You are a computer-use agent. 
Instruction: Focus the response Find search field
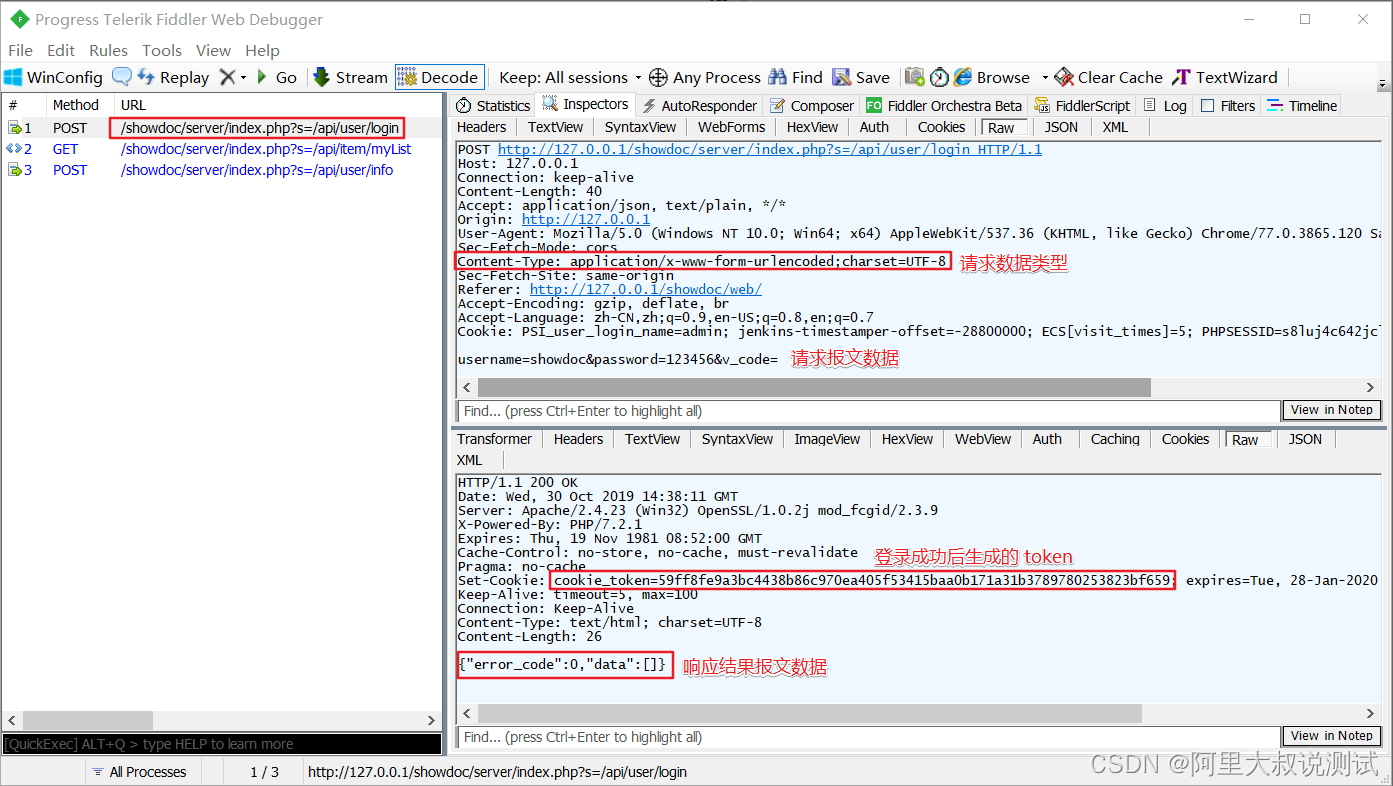tap(869, 737)
